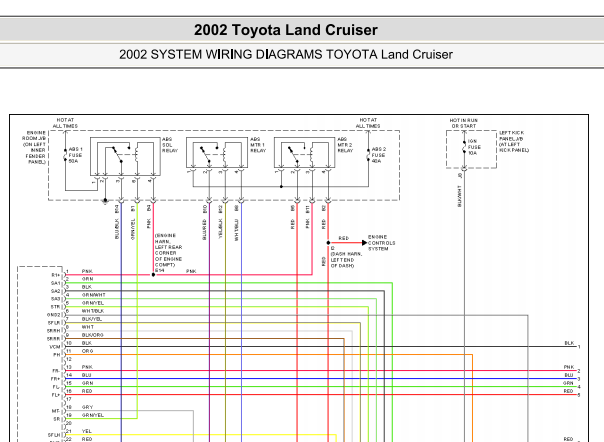Click the "(DASH HARN, LEFT END OF DASH)" note
The width and height of the screenshot is (604, 442).
346,260
